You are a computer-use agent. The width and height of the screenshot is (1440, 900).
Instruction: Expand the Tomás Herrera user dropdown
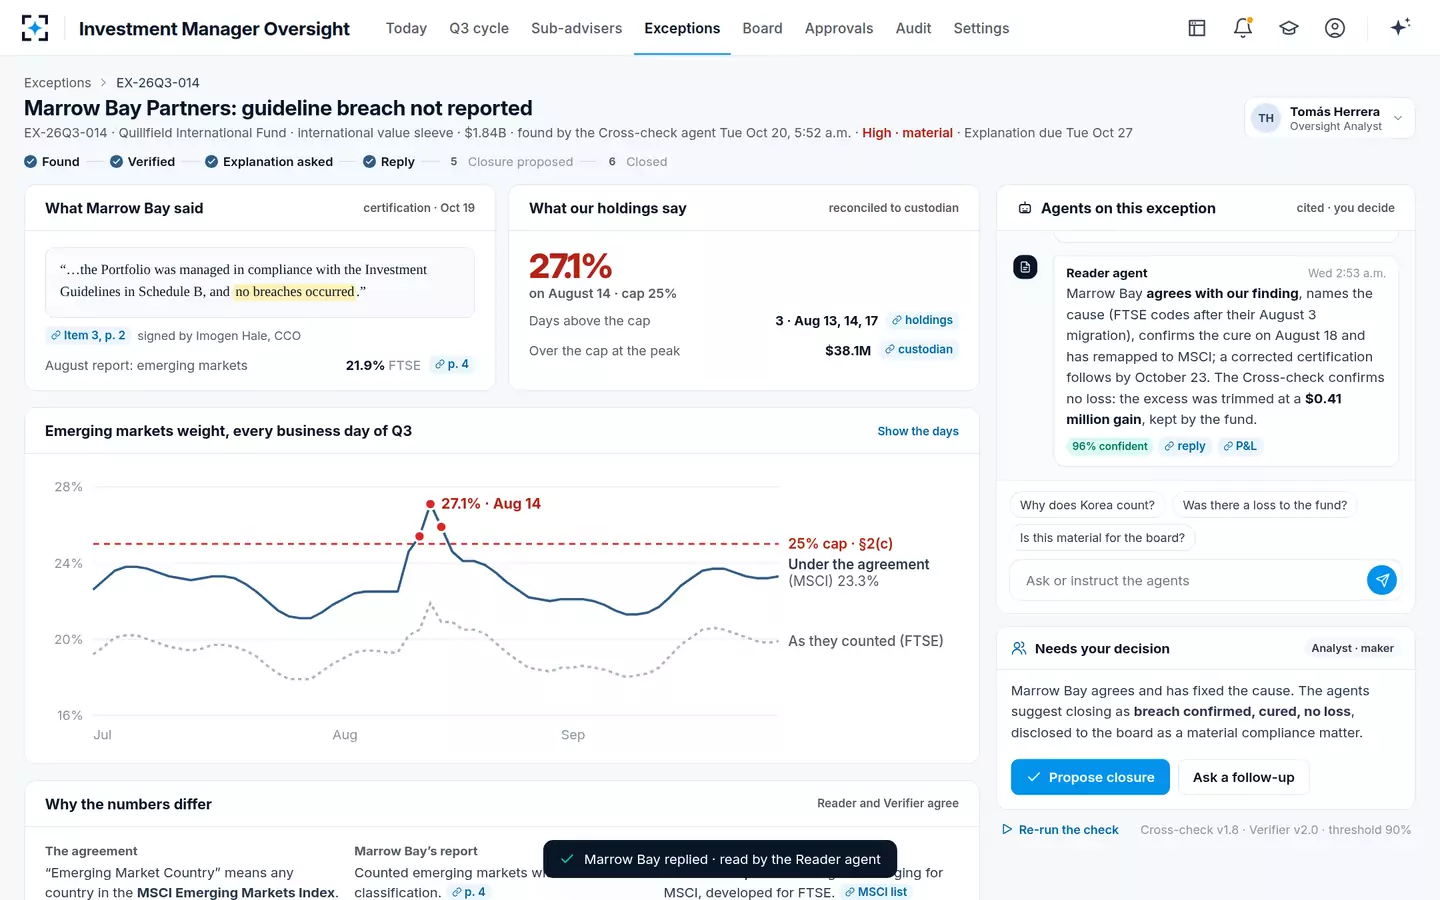click(x=1329, y=118)
